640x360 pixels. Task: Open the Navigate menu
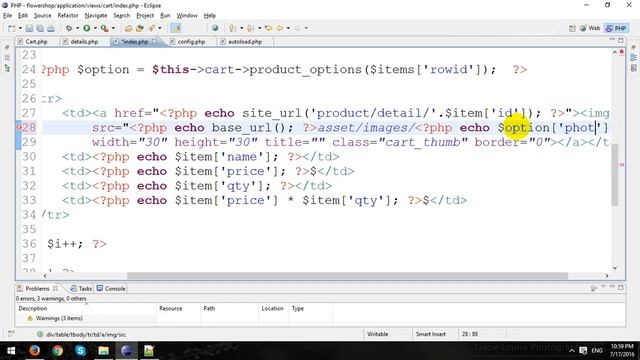coord(96,16)
